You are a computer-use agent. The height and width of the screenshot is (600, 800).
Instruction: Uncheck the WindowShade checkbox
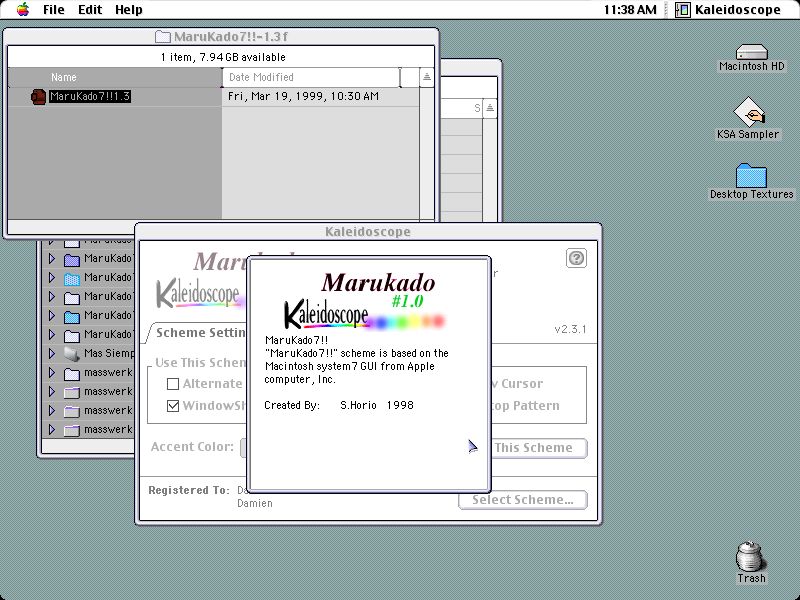click(x=173, y=406)
